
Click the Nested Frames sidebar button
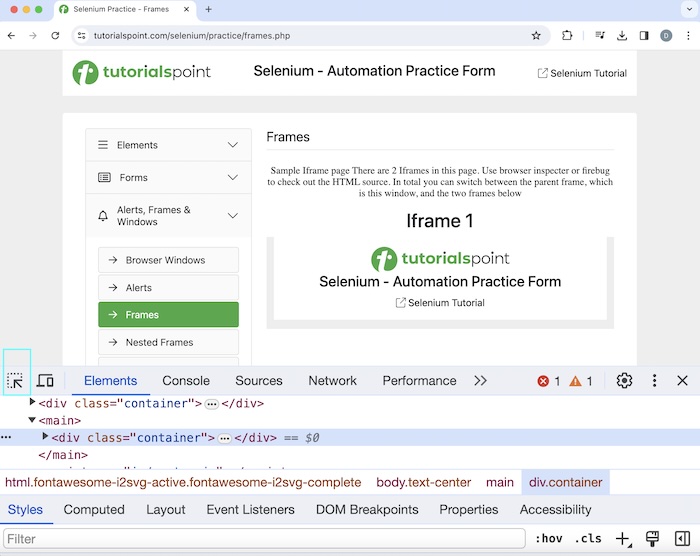[168, 342]
